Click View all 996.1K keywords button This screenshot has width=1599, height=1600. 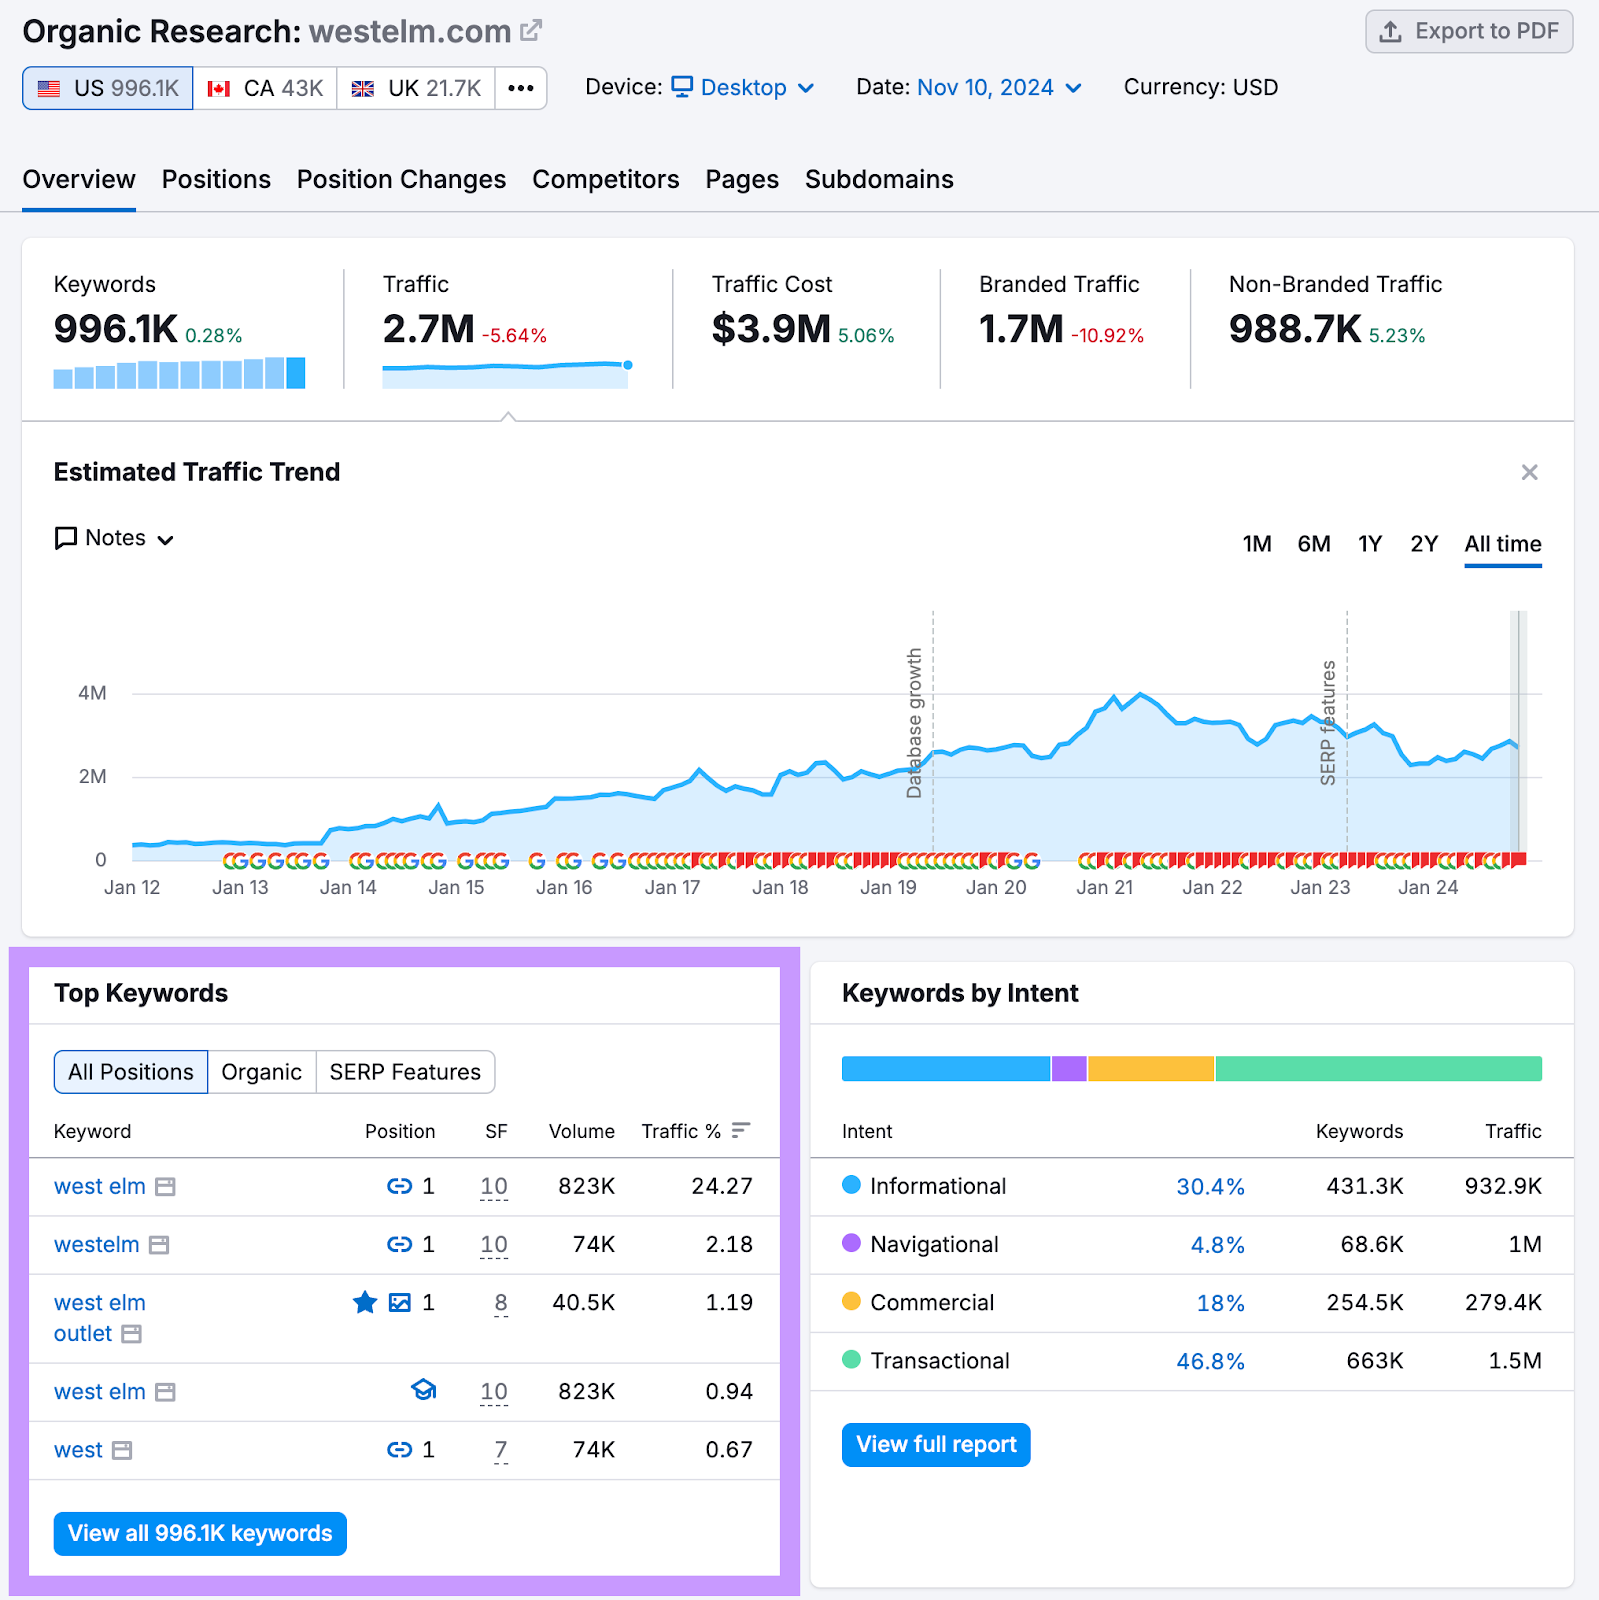click(200, 1533)
